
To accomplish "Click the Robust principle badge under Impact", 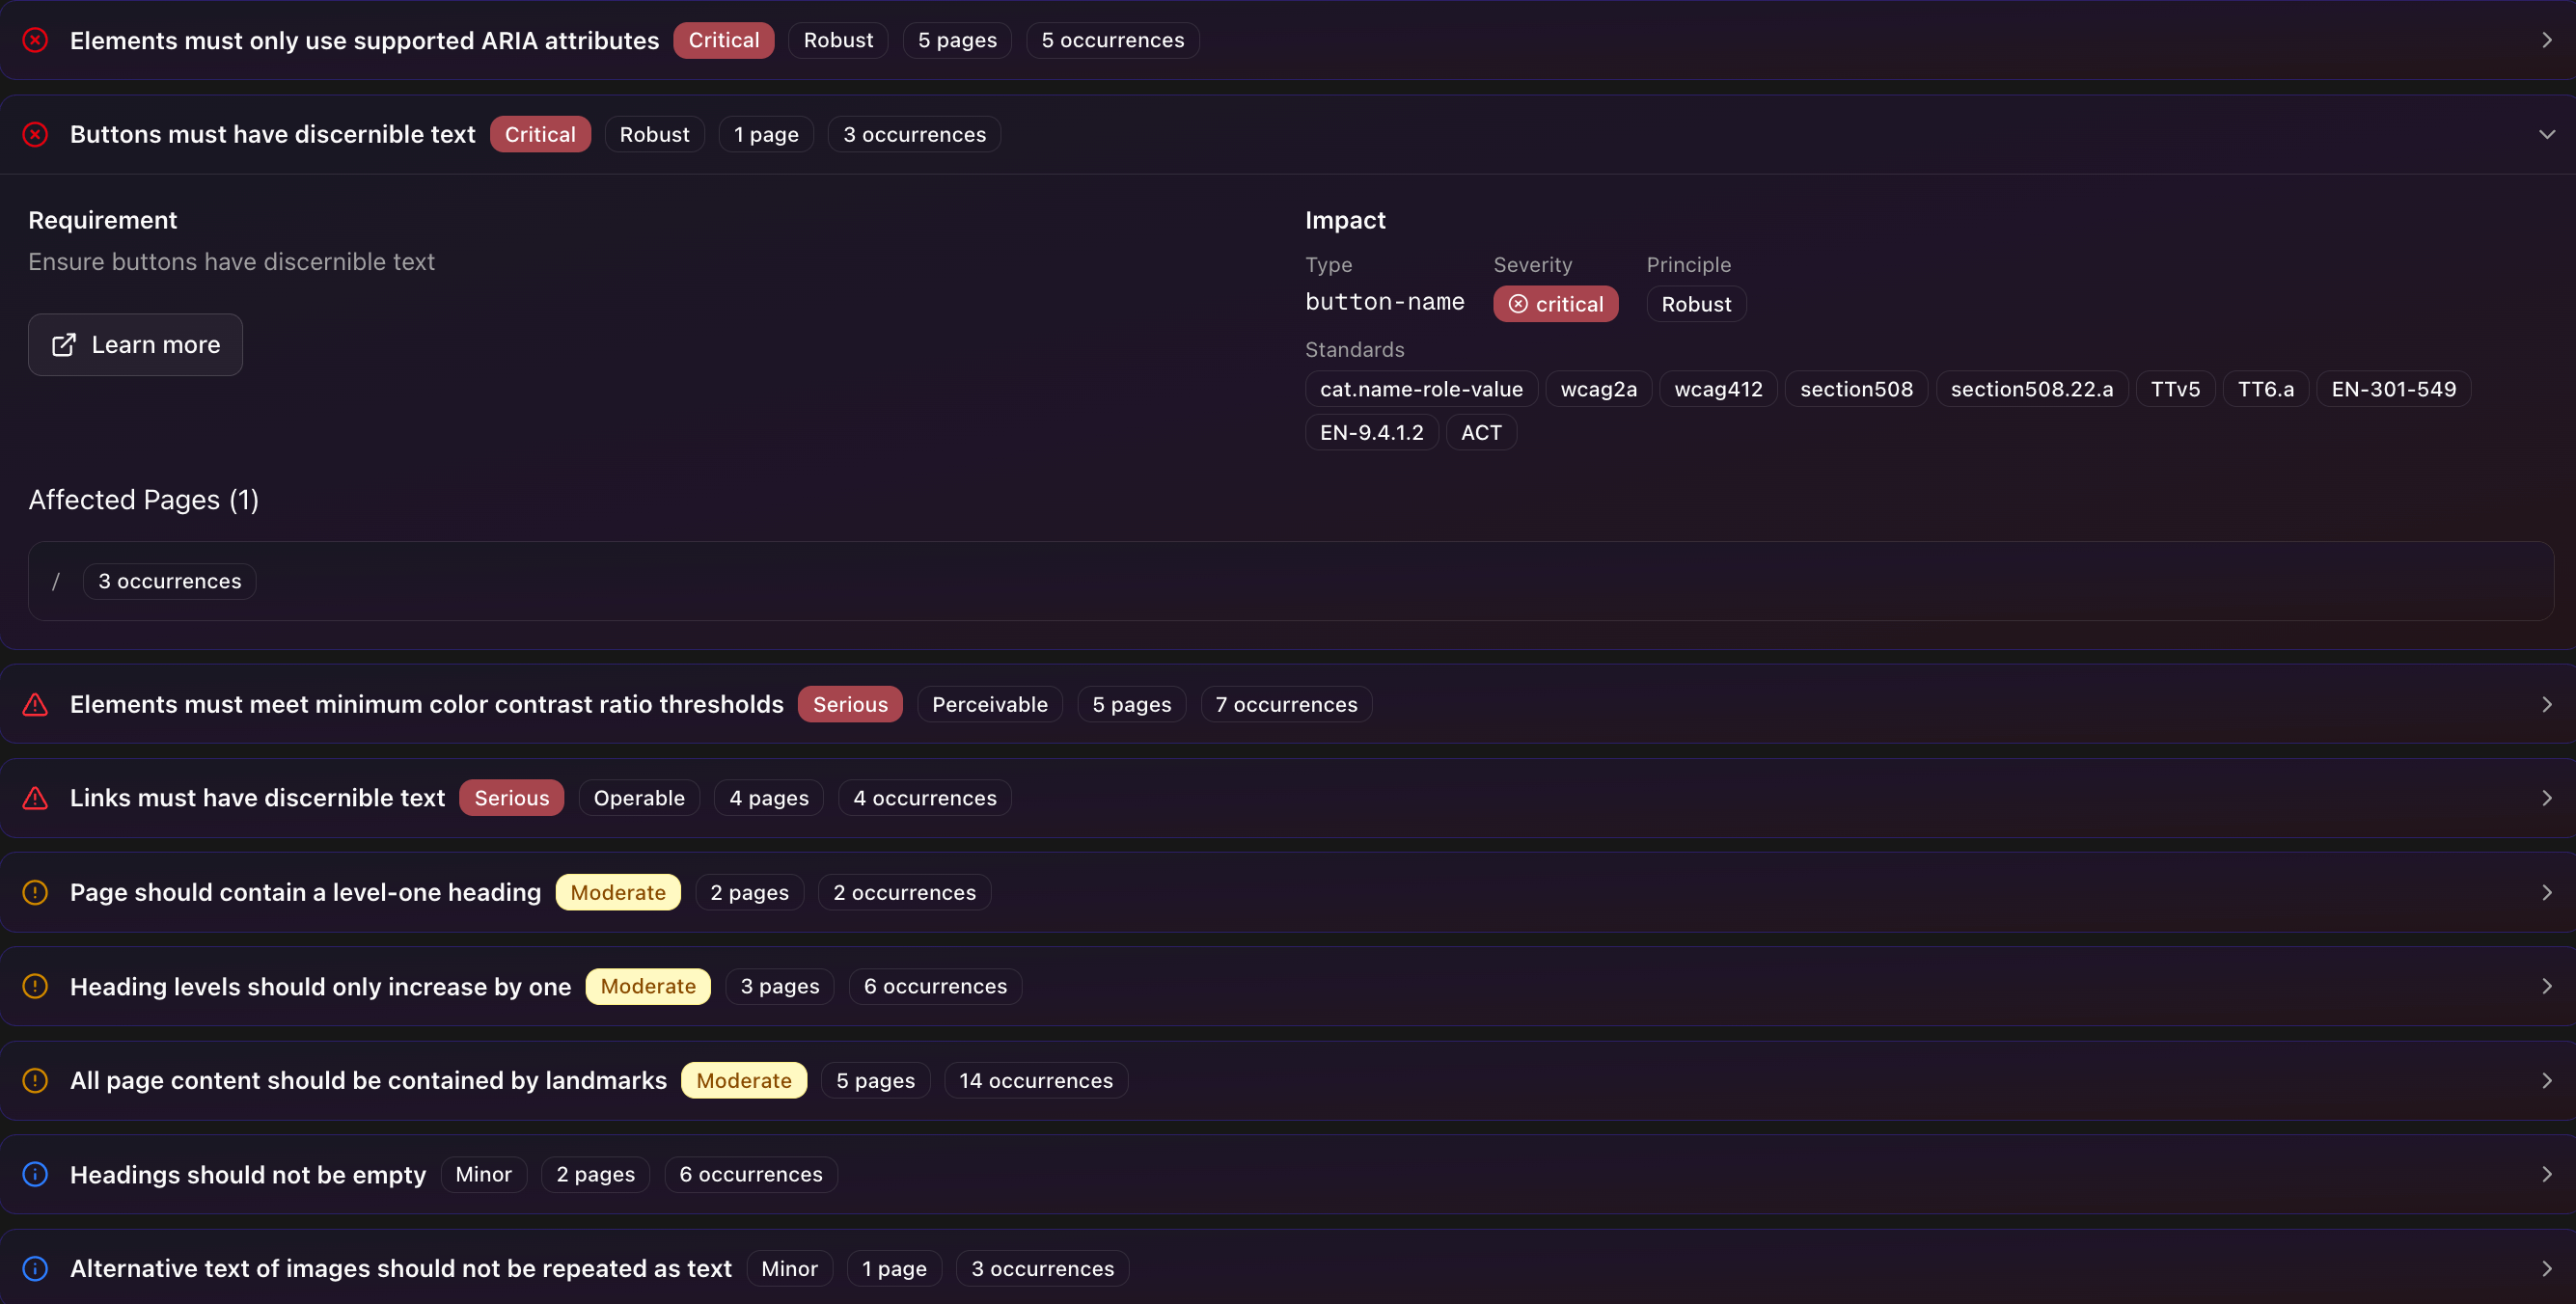I will (1695, 304).
